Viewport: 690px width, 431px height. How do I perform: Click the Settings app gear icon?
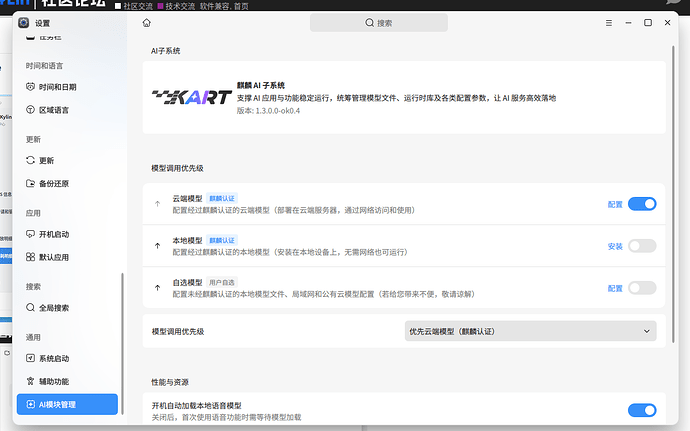(23, 23)
